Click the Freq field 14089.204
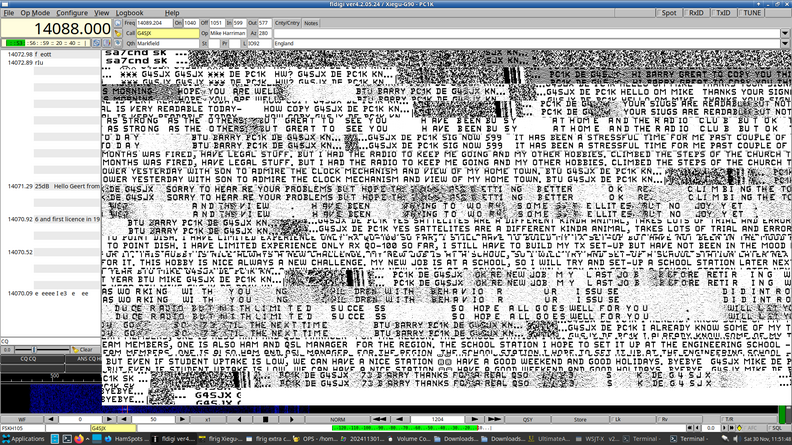 [154, 23]
